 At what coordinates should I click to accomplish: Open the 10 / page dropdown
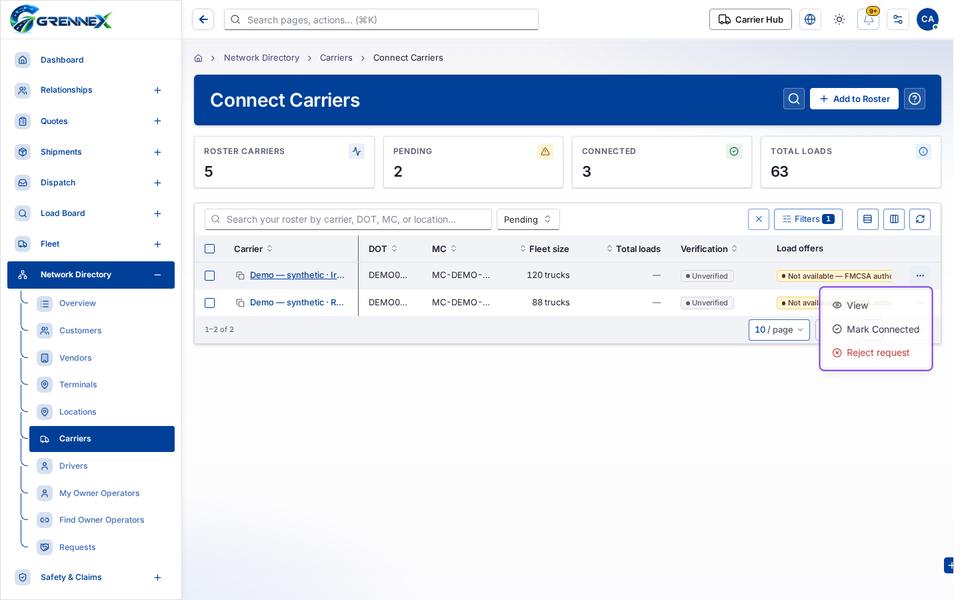tap(779, 329)
